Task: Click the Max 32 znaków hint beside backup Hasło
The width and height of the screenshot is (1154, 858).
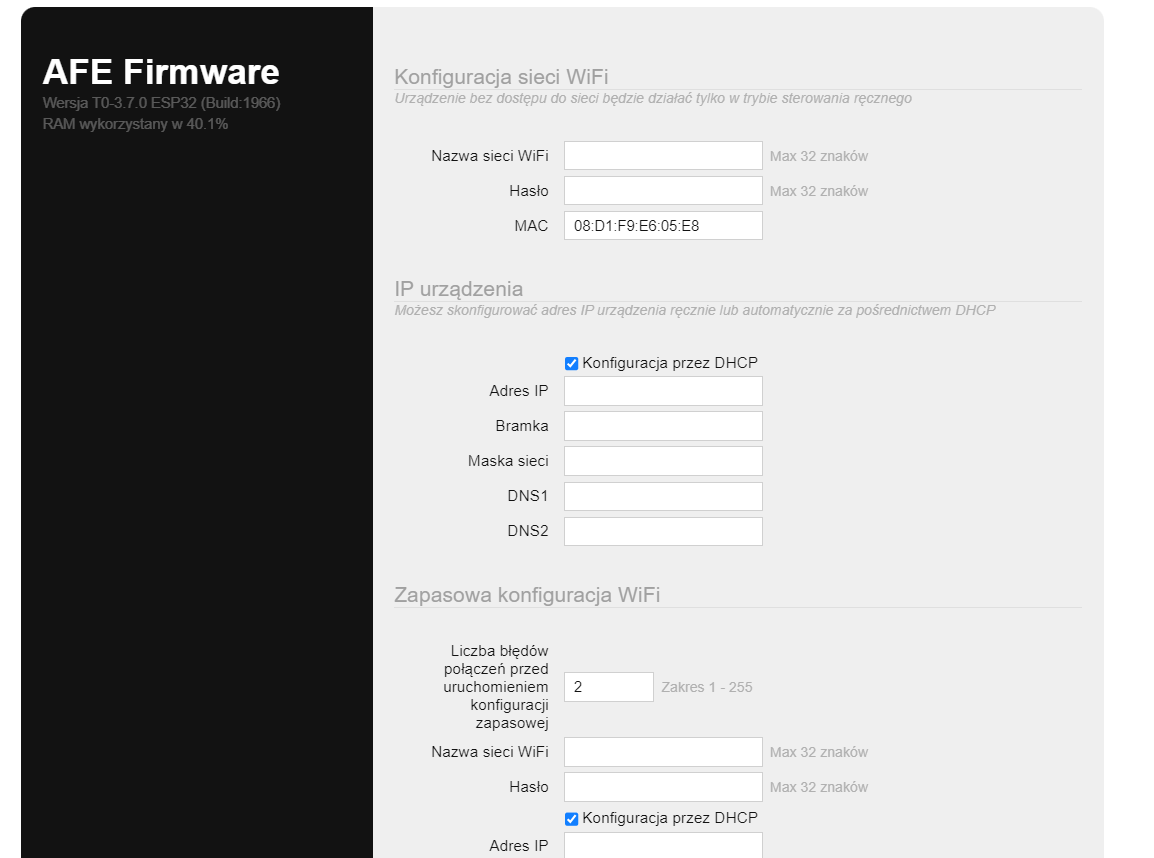Action: click(x=819, y=787)
